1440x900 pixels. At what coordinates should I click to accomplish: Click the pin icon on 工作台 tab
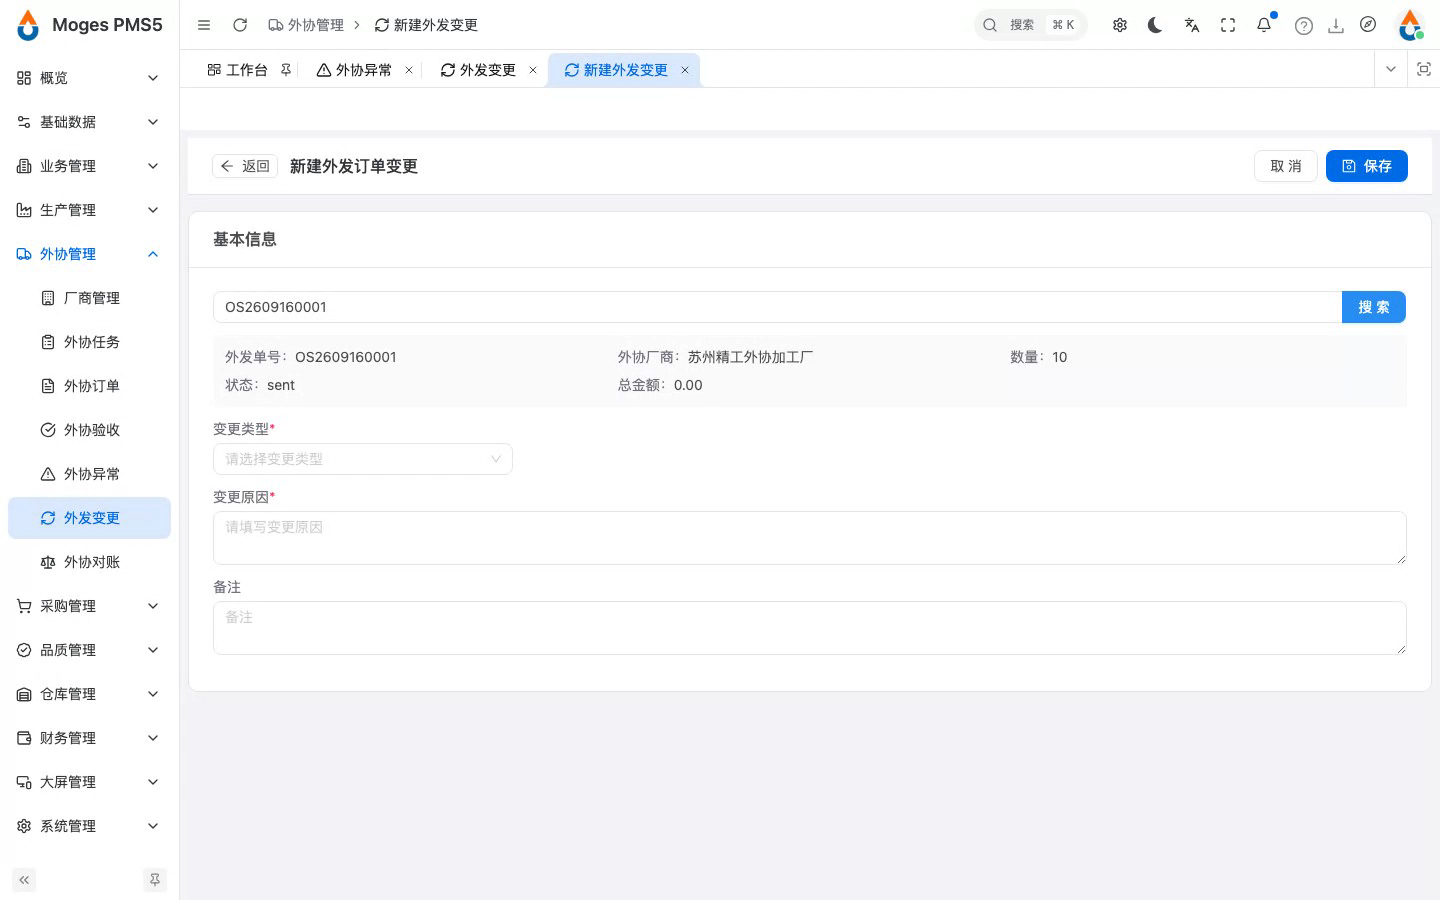[286, 70]
